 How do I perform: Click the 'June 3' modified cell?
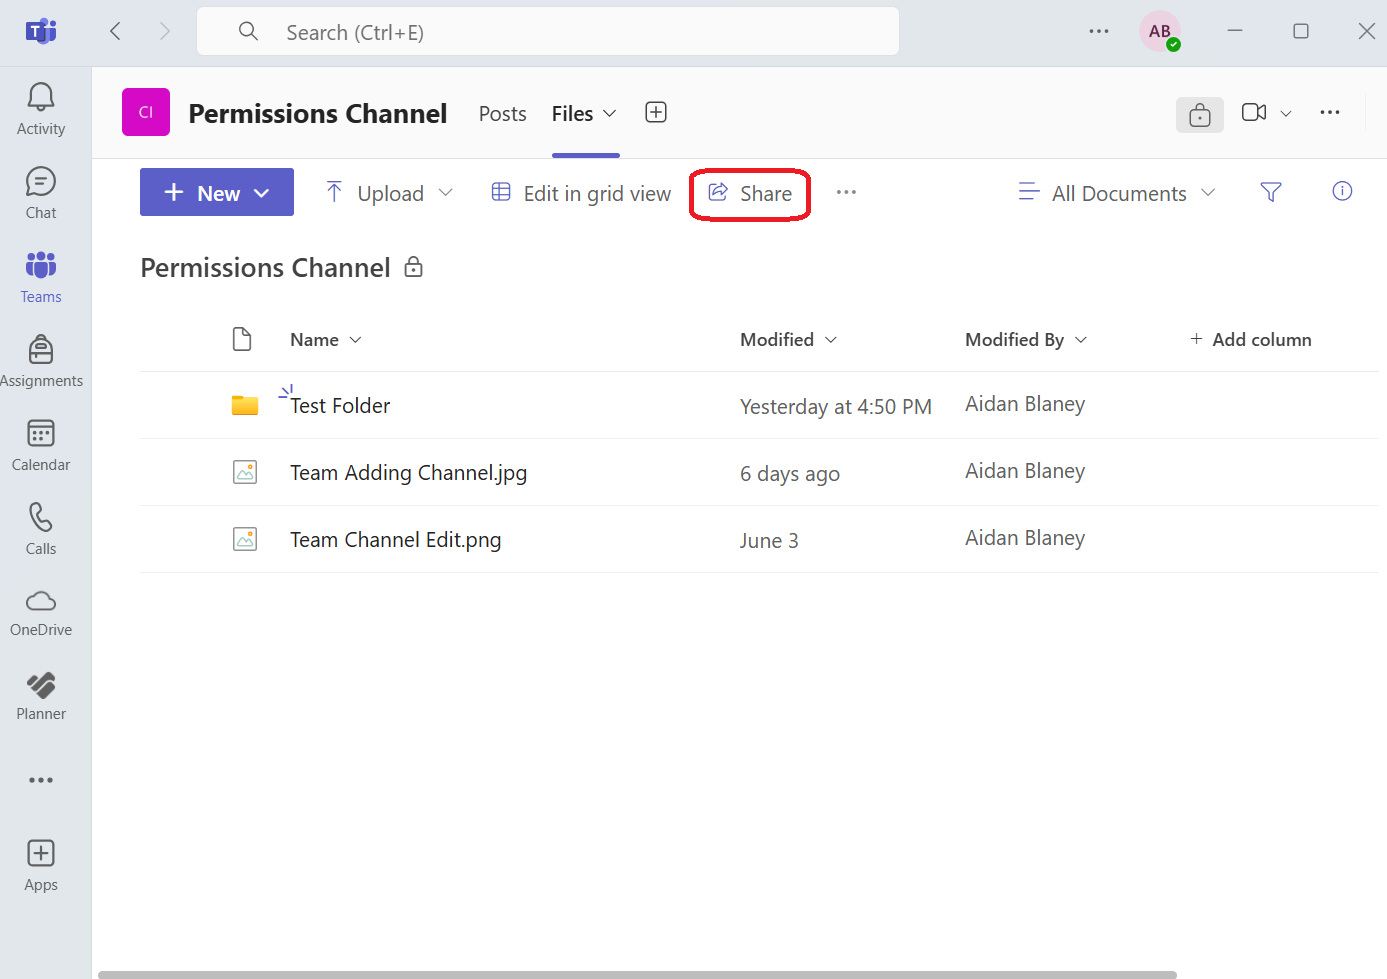pyautogui.click(x=769, y=541)
